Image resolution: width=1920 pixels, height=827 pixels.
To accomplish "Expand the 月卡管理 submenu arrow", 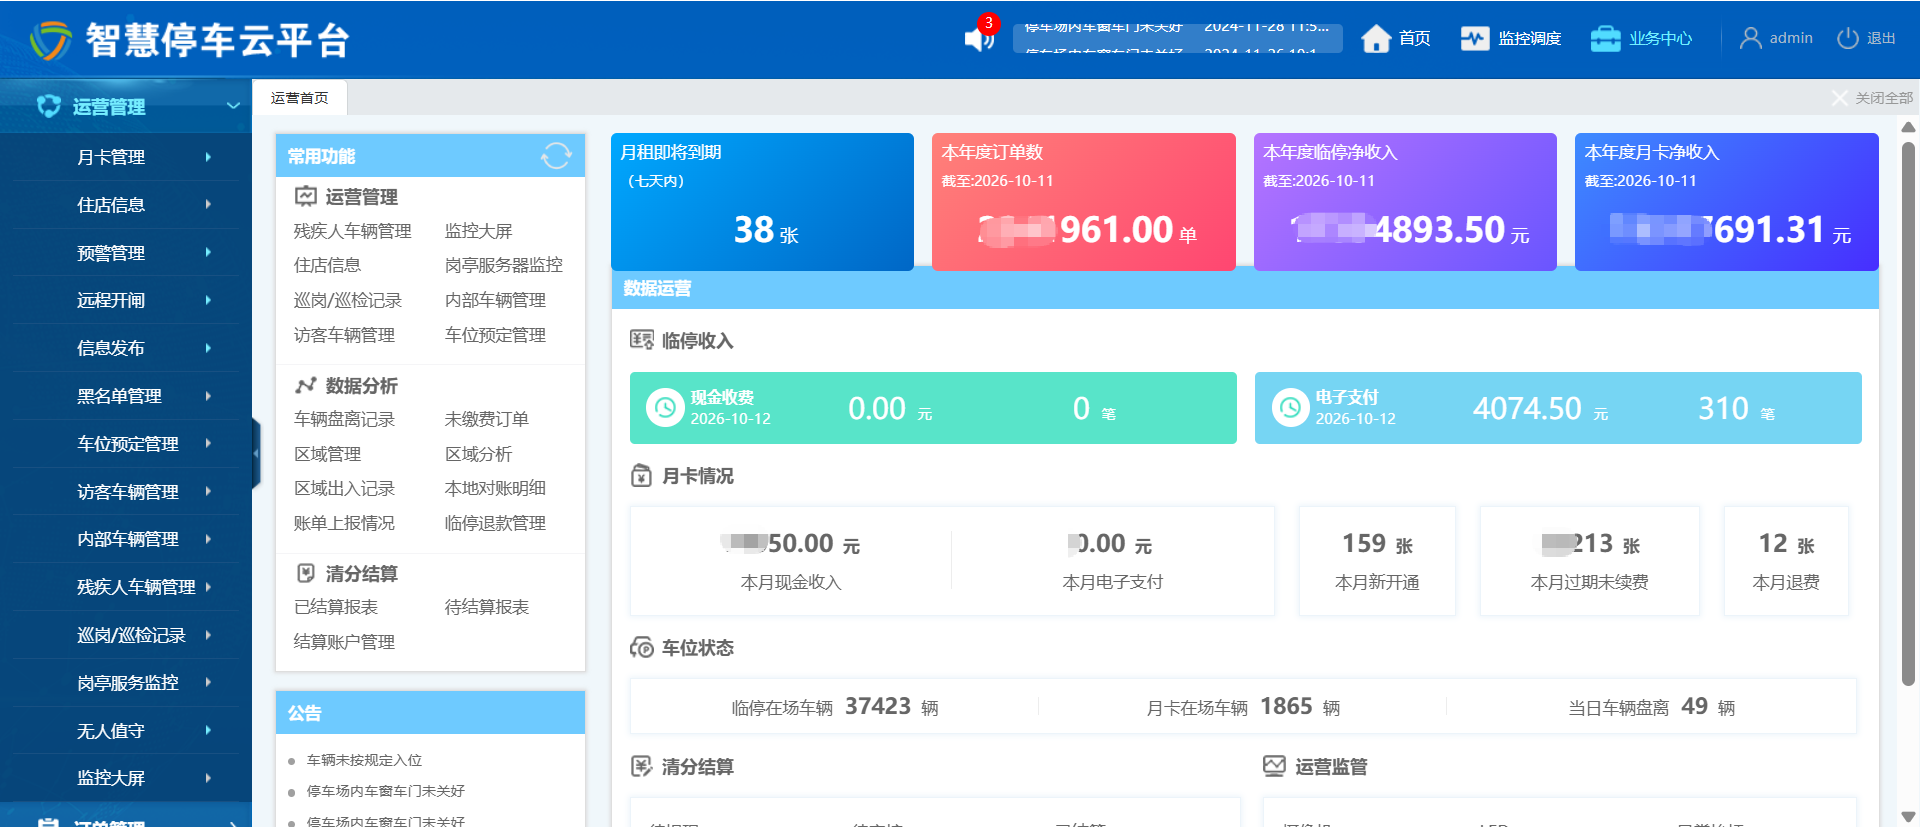I will (x=208, y=157).
